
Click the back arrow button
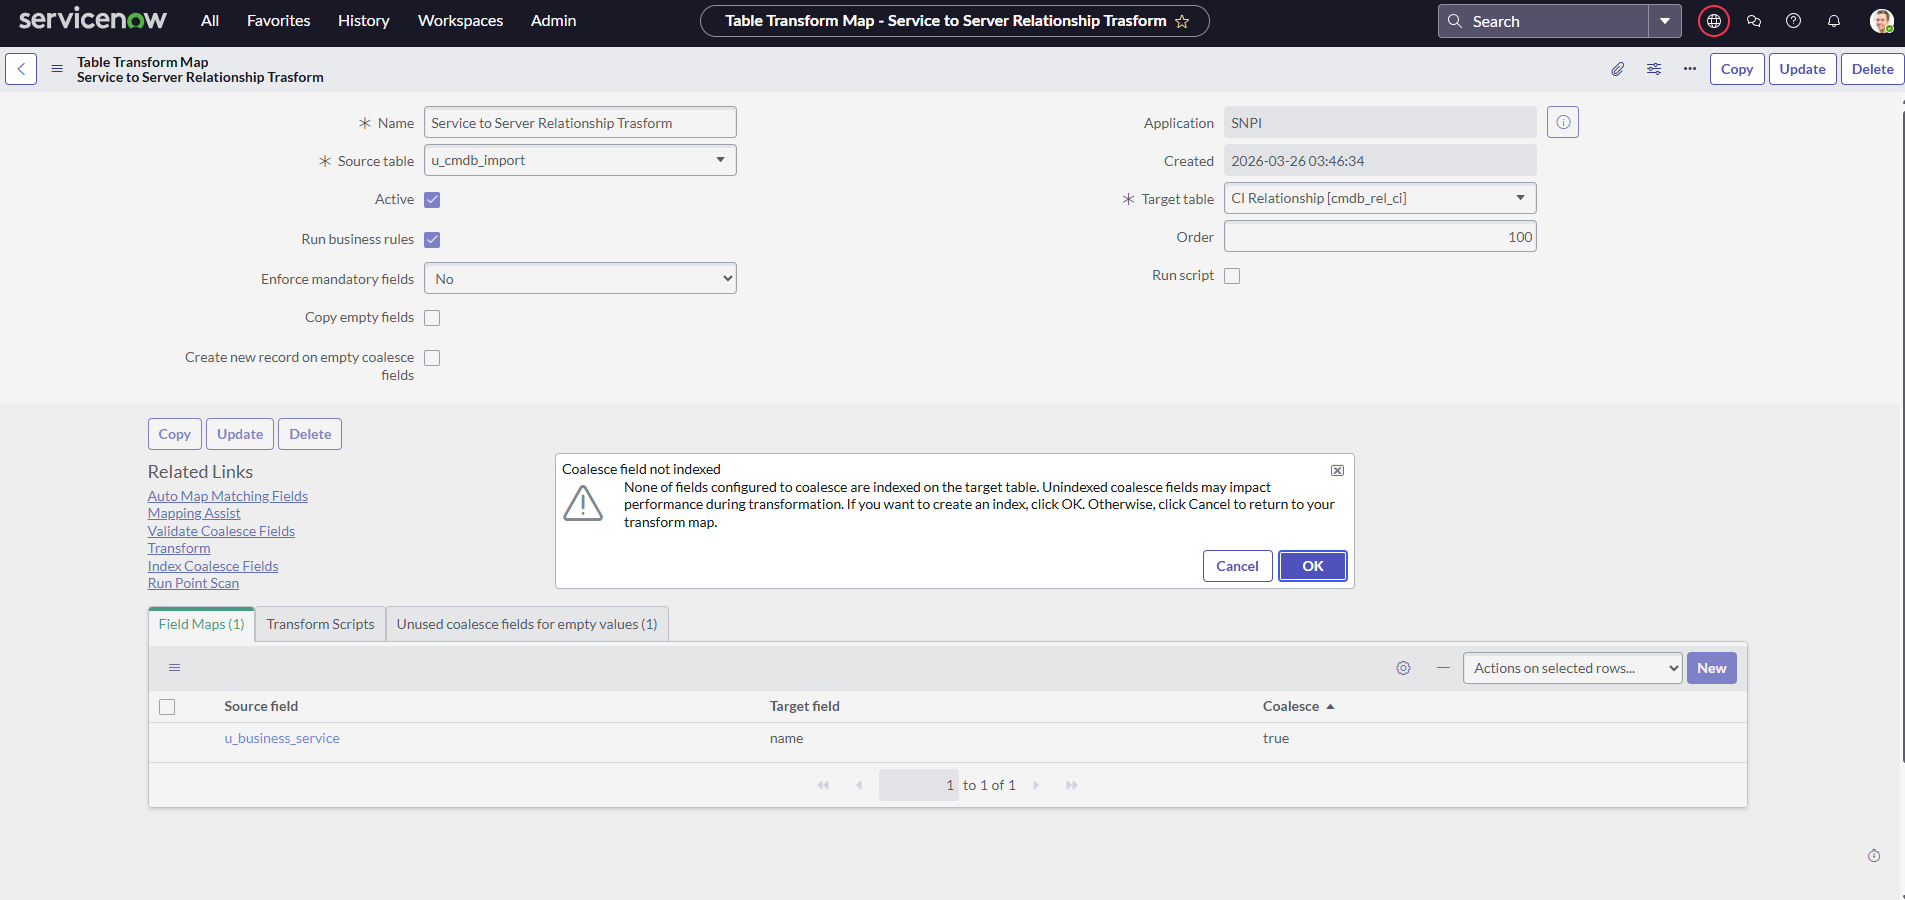coord(21,69)
